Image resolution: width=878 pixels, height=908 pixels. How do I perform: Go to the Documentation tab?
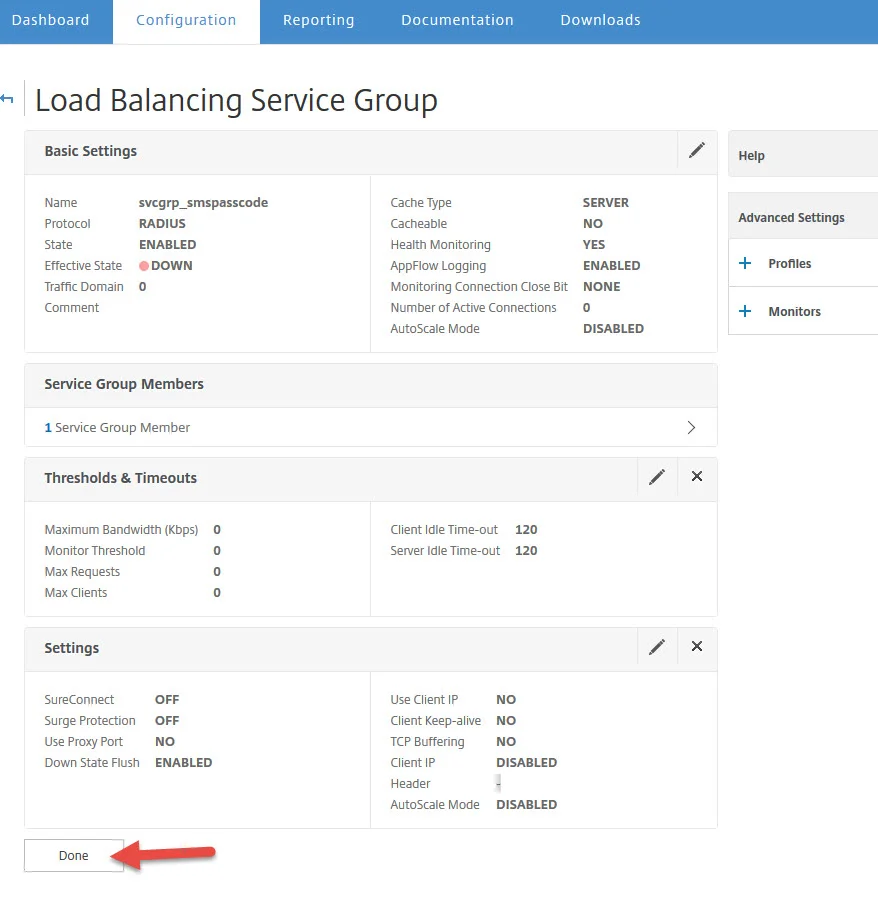point(458,20)
